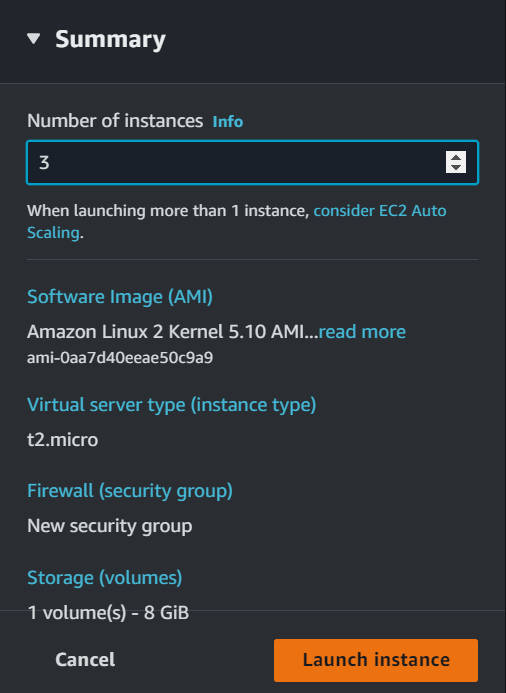Open Virtual server type (instance type) link

point(171,405)
